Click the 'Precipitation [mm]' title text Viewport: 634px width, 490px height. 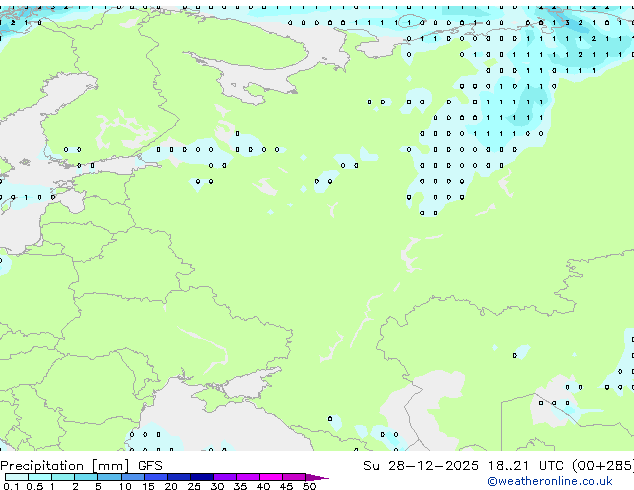click(x=65, y=466)
